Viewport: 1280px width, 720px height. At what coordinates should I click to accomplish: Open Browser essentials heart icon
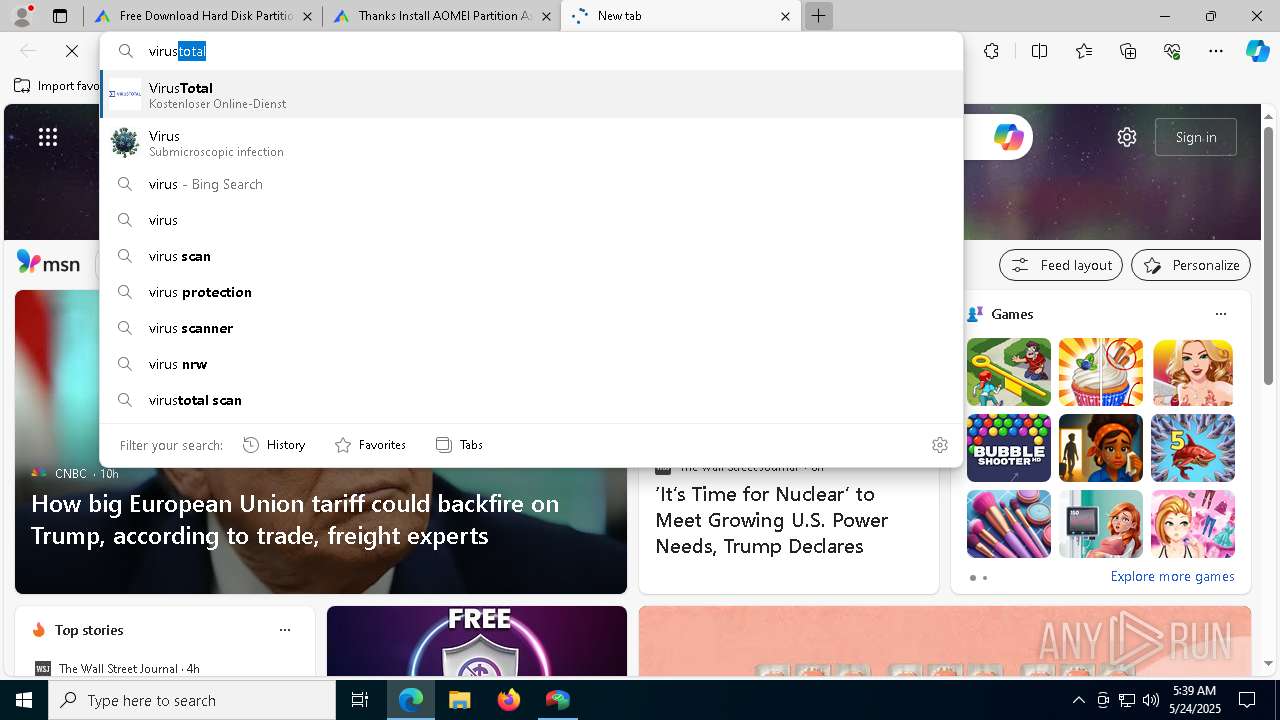coord(1172,51)
